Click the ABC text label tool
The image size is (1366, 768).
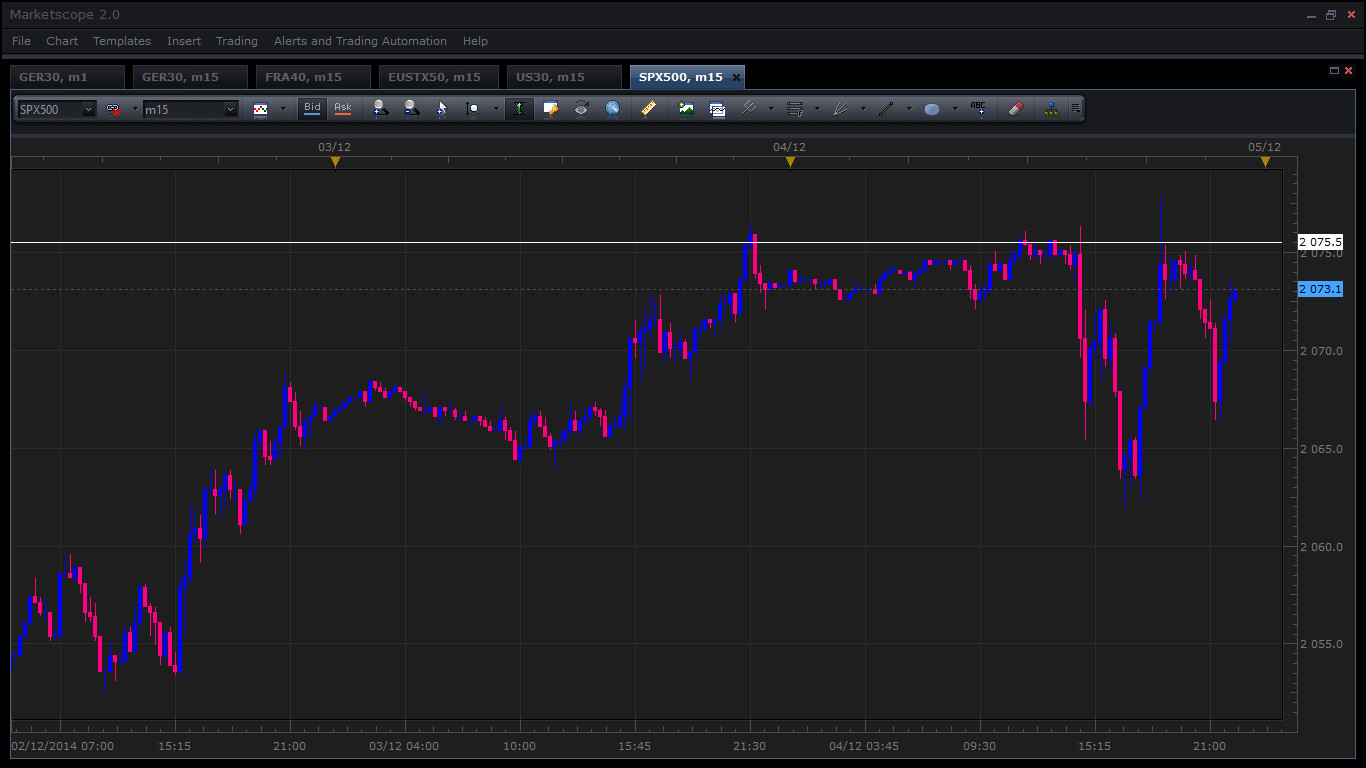click(x=977, y=109)
